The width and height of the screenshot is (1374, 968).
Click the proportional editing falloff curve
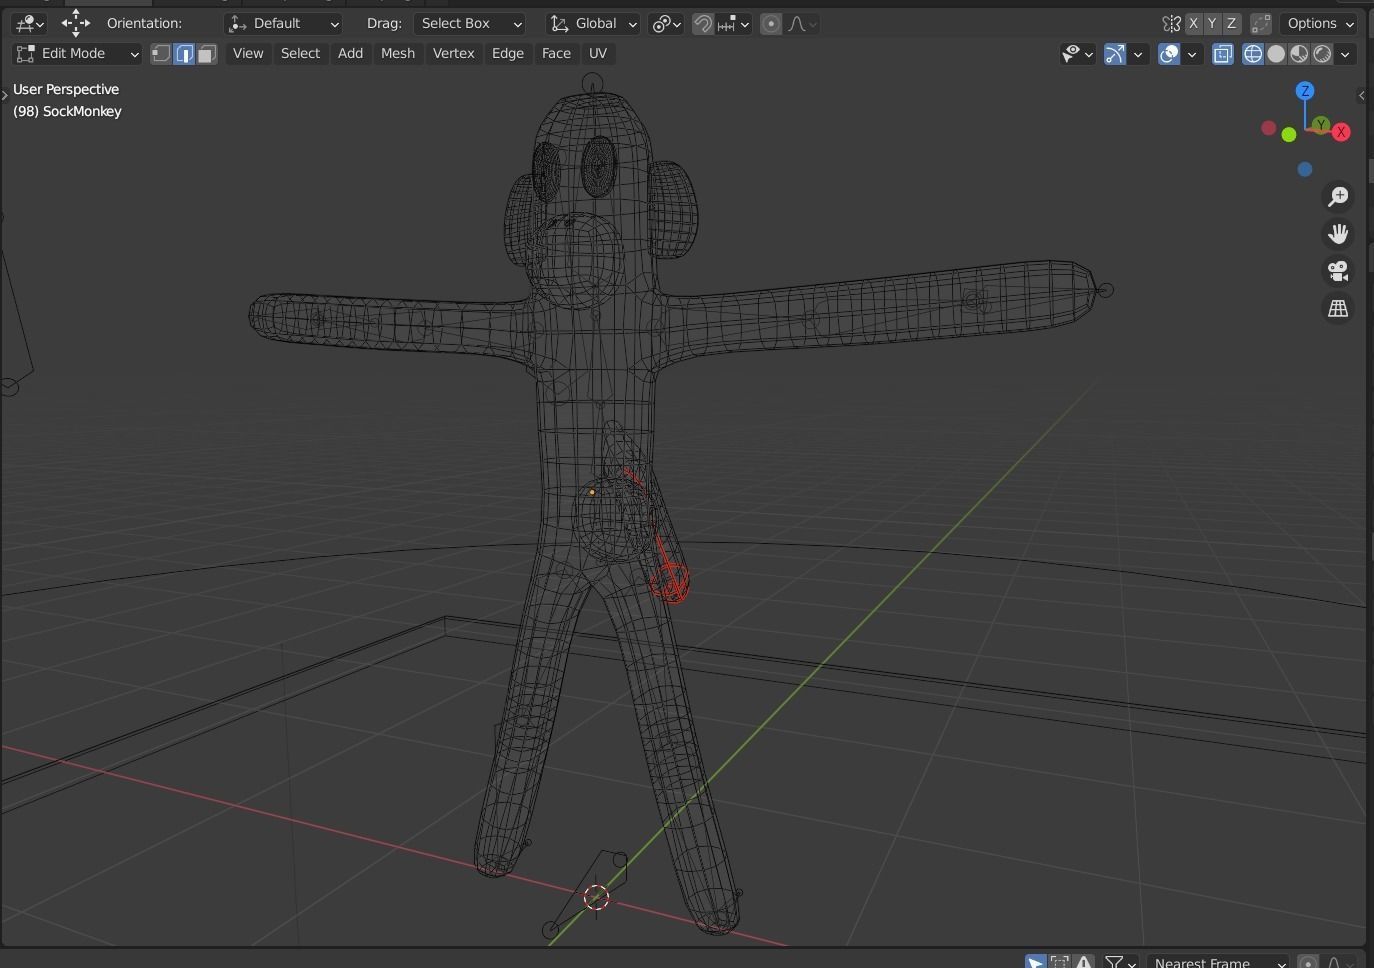(x=802, y=23)
